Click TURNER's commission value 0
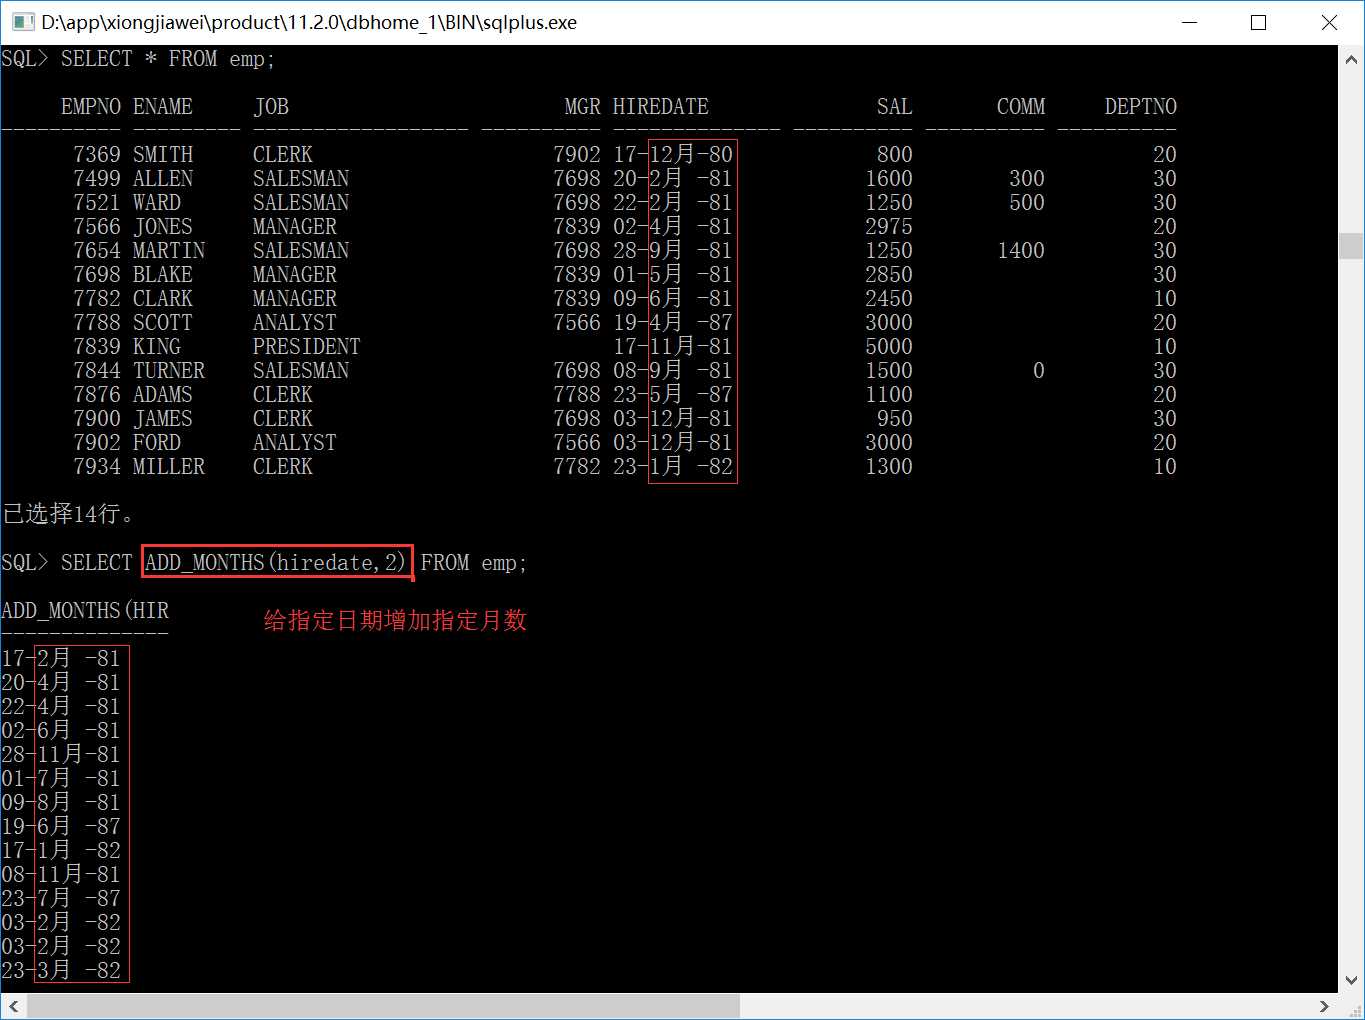The image size is (1365, 1020). [x=1039, y=370]
